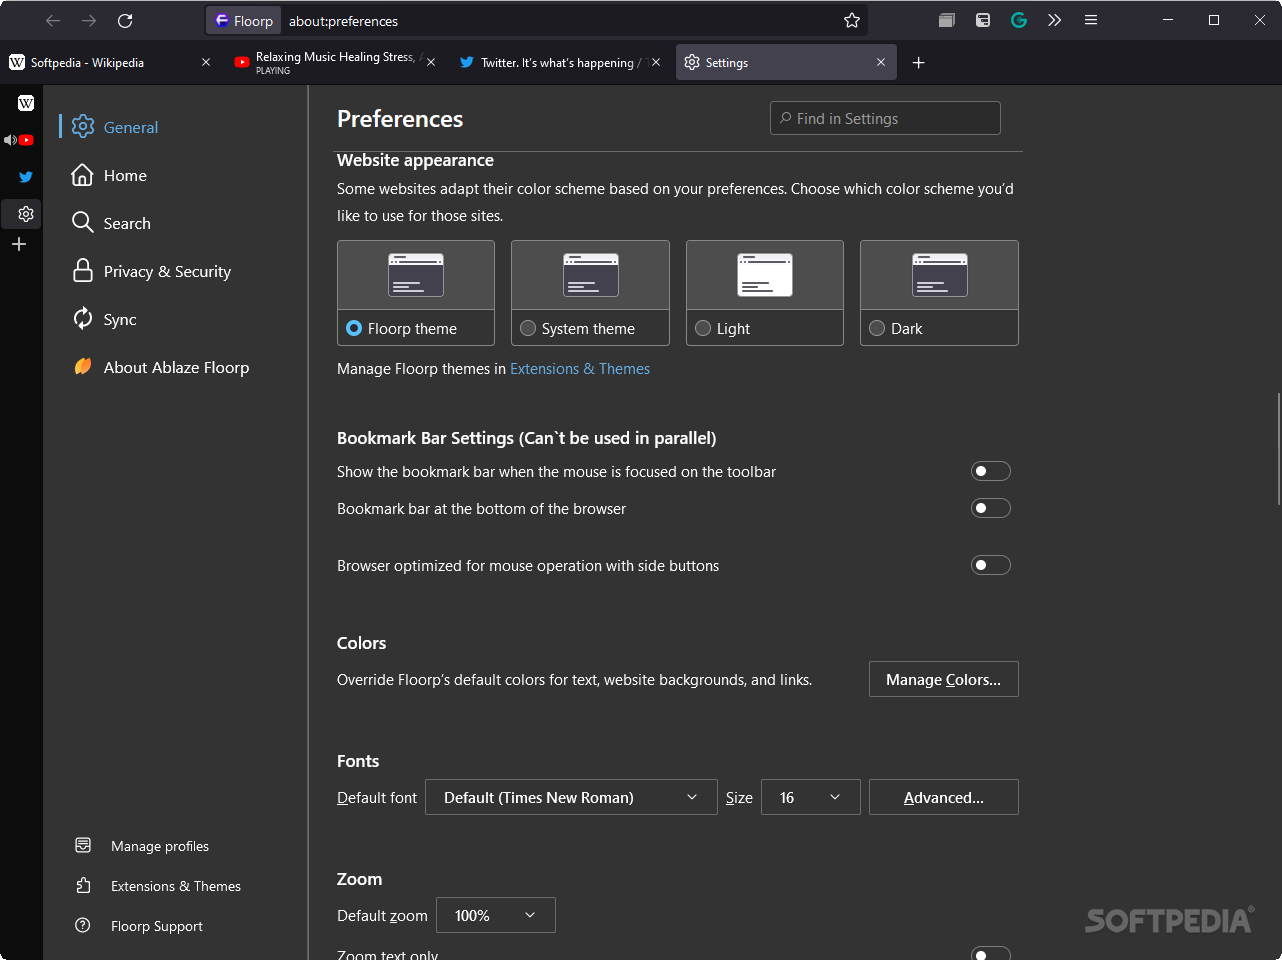The width and height of the screenshot is (1282, 960).
Task: Click the Find in Settings search box
Action: [885, 118]
